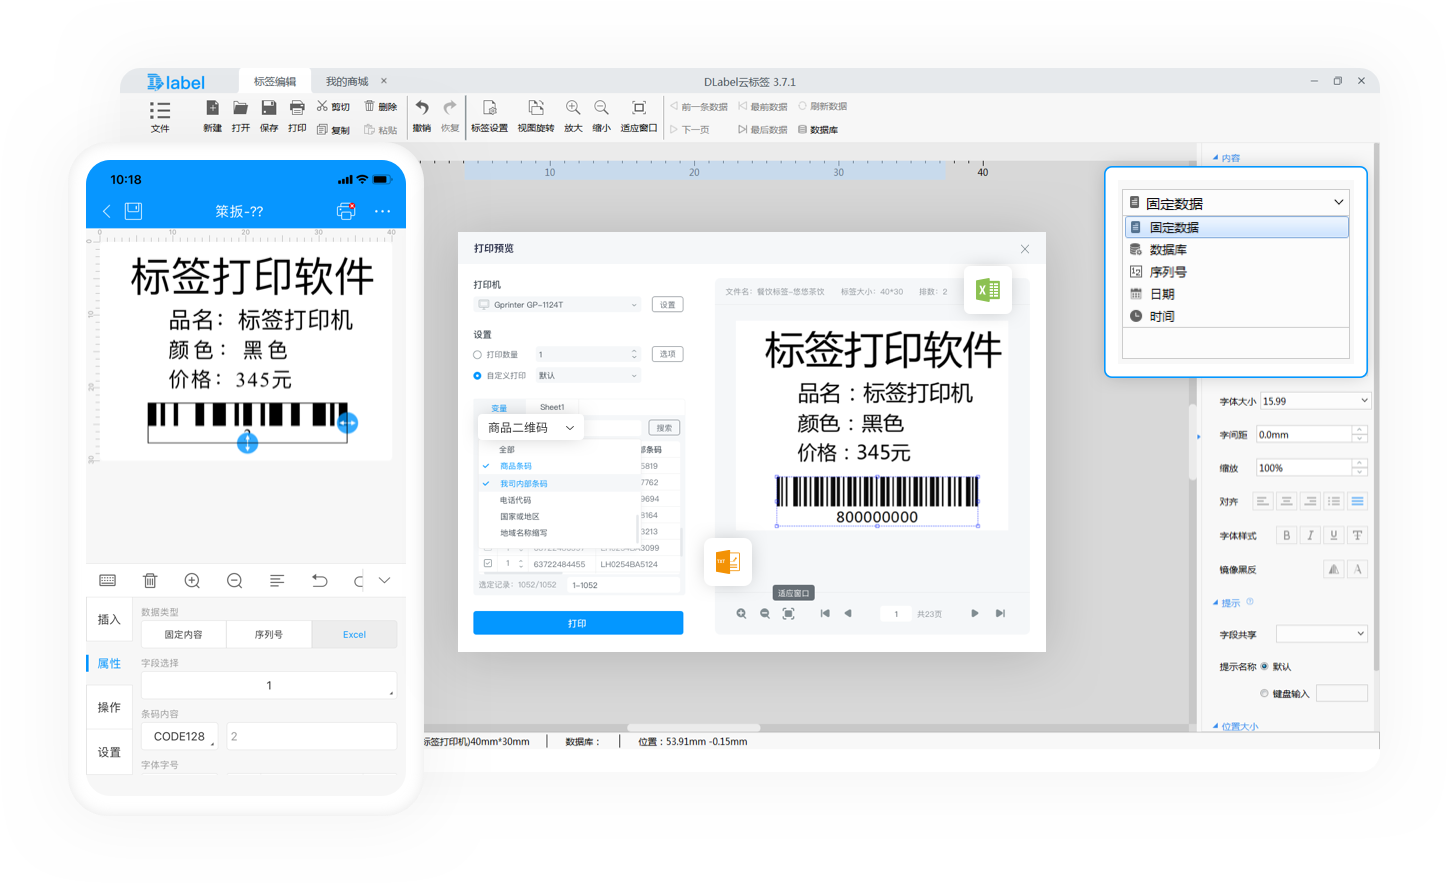
Task: Click the 删除 trash icon in toolbar
Action: [369, 106]
